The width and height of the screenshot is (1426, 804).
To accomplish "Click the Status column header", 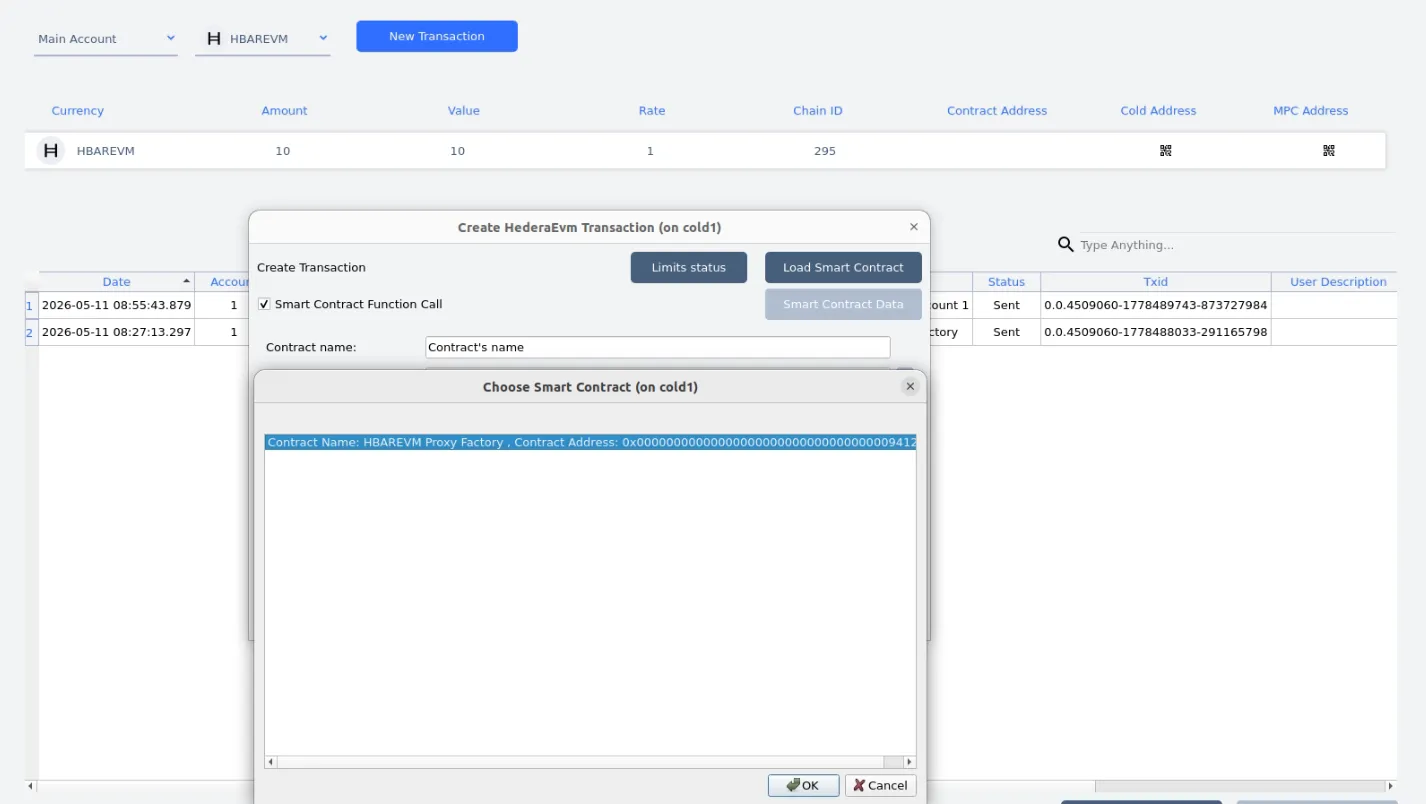I will point(1006,282).
